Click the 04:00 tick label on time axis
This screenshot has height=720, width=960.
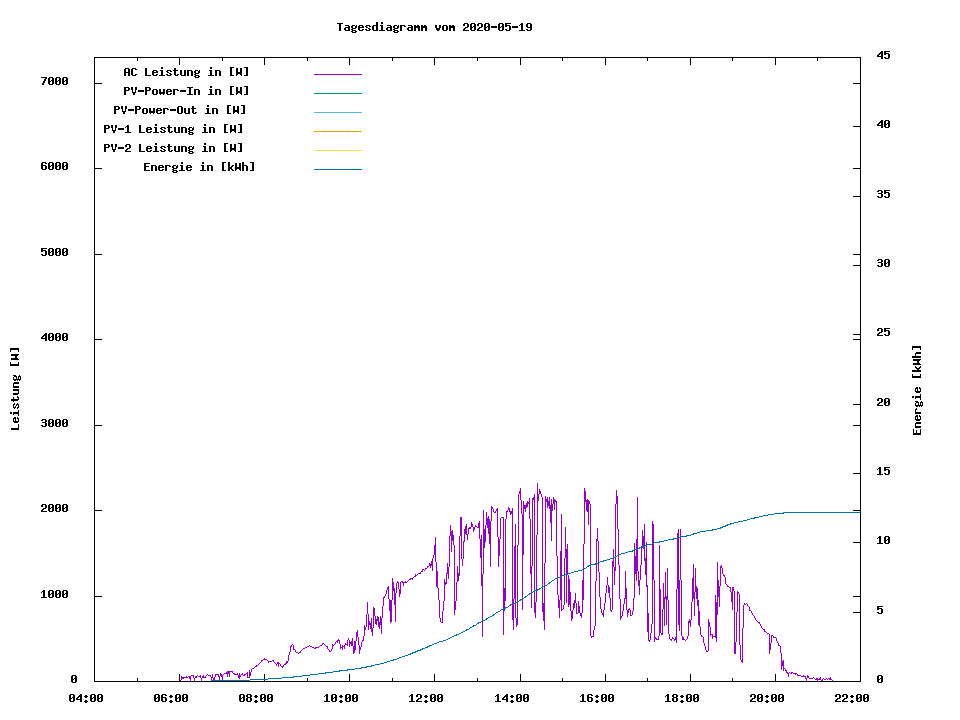[87, 698]
